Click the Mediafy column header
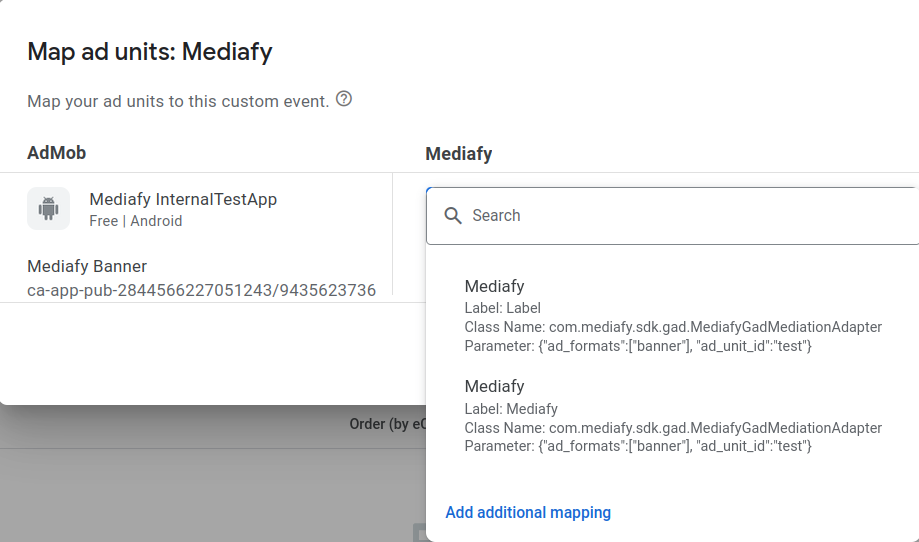This screenshot has height=542, width=919. point(458,154)
